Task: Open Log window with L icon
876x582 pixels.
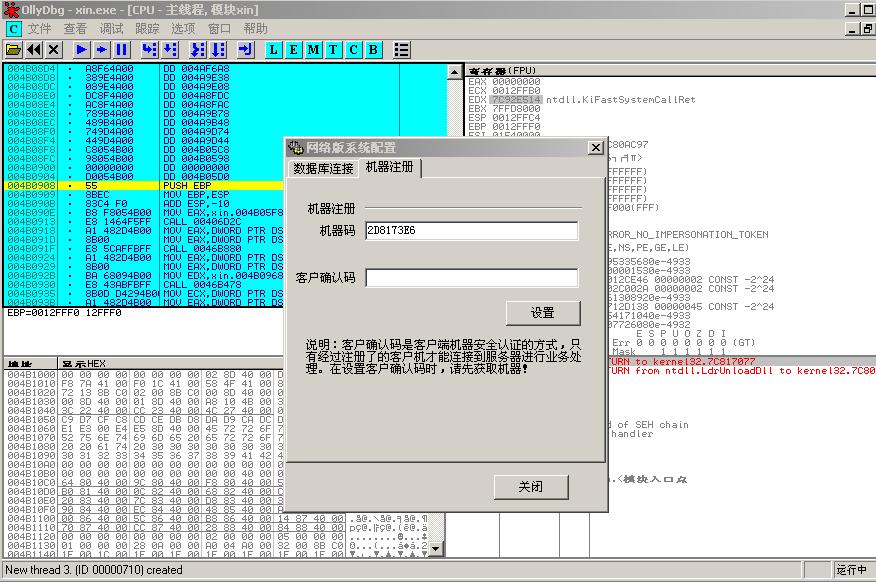Action: coord(273,50)
